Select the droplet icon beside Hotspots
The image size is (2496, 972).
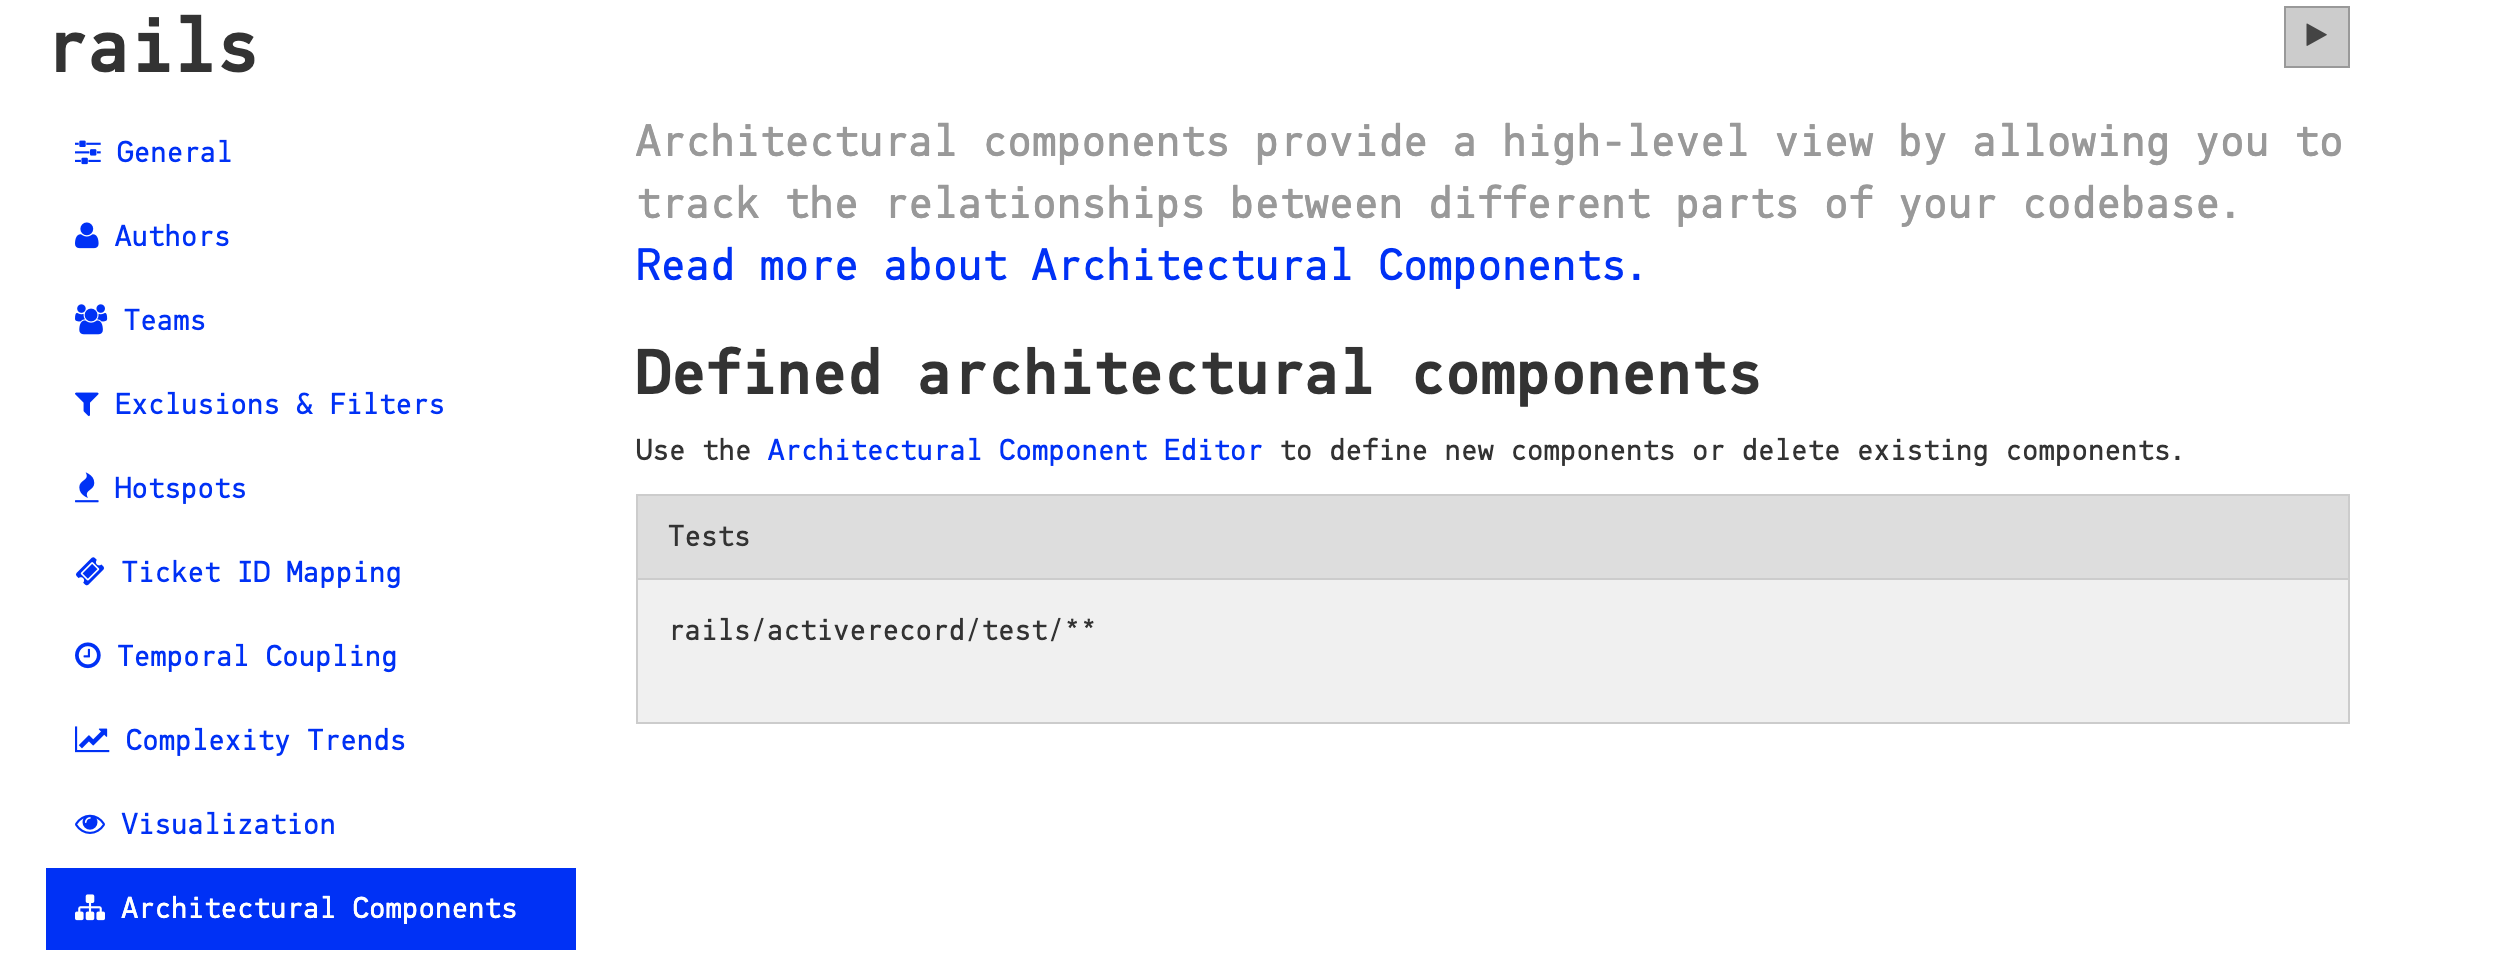(x=86, y=488)
